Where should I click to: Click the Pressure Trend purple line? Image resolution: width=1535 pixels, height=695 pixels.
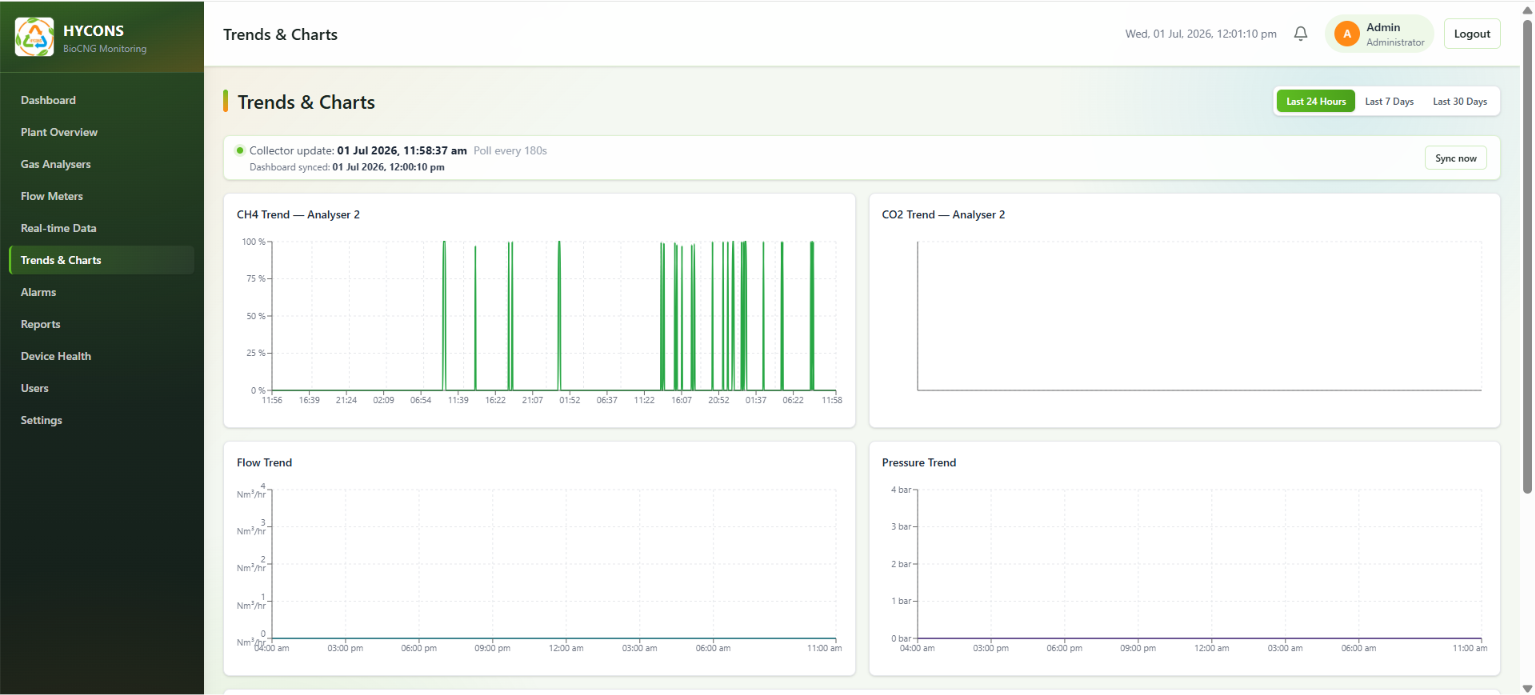[x=1199, y=638]
